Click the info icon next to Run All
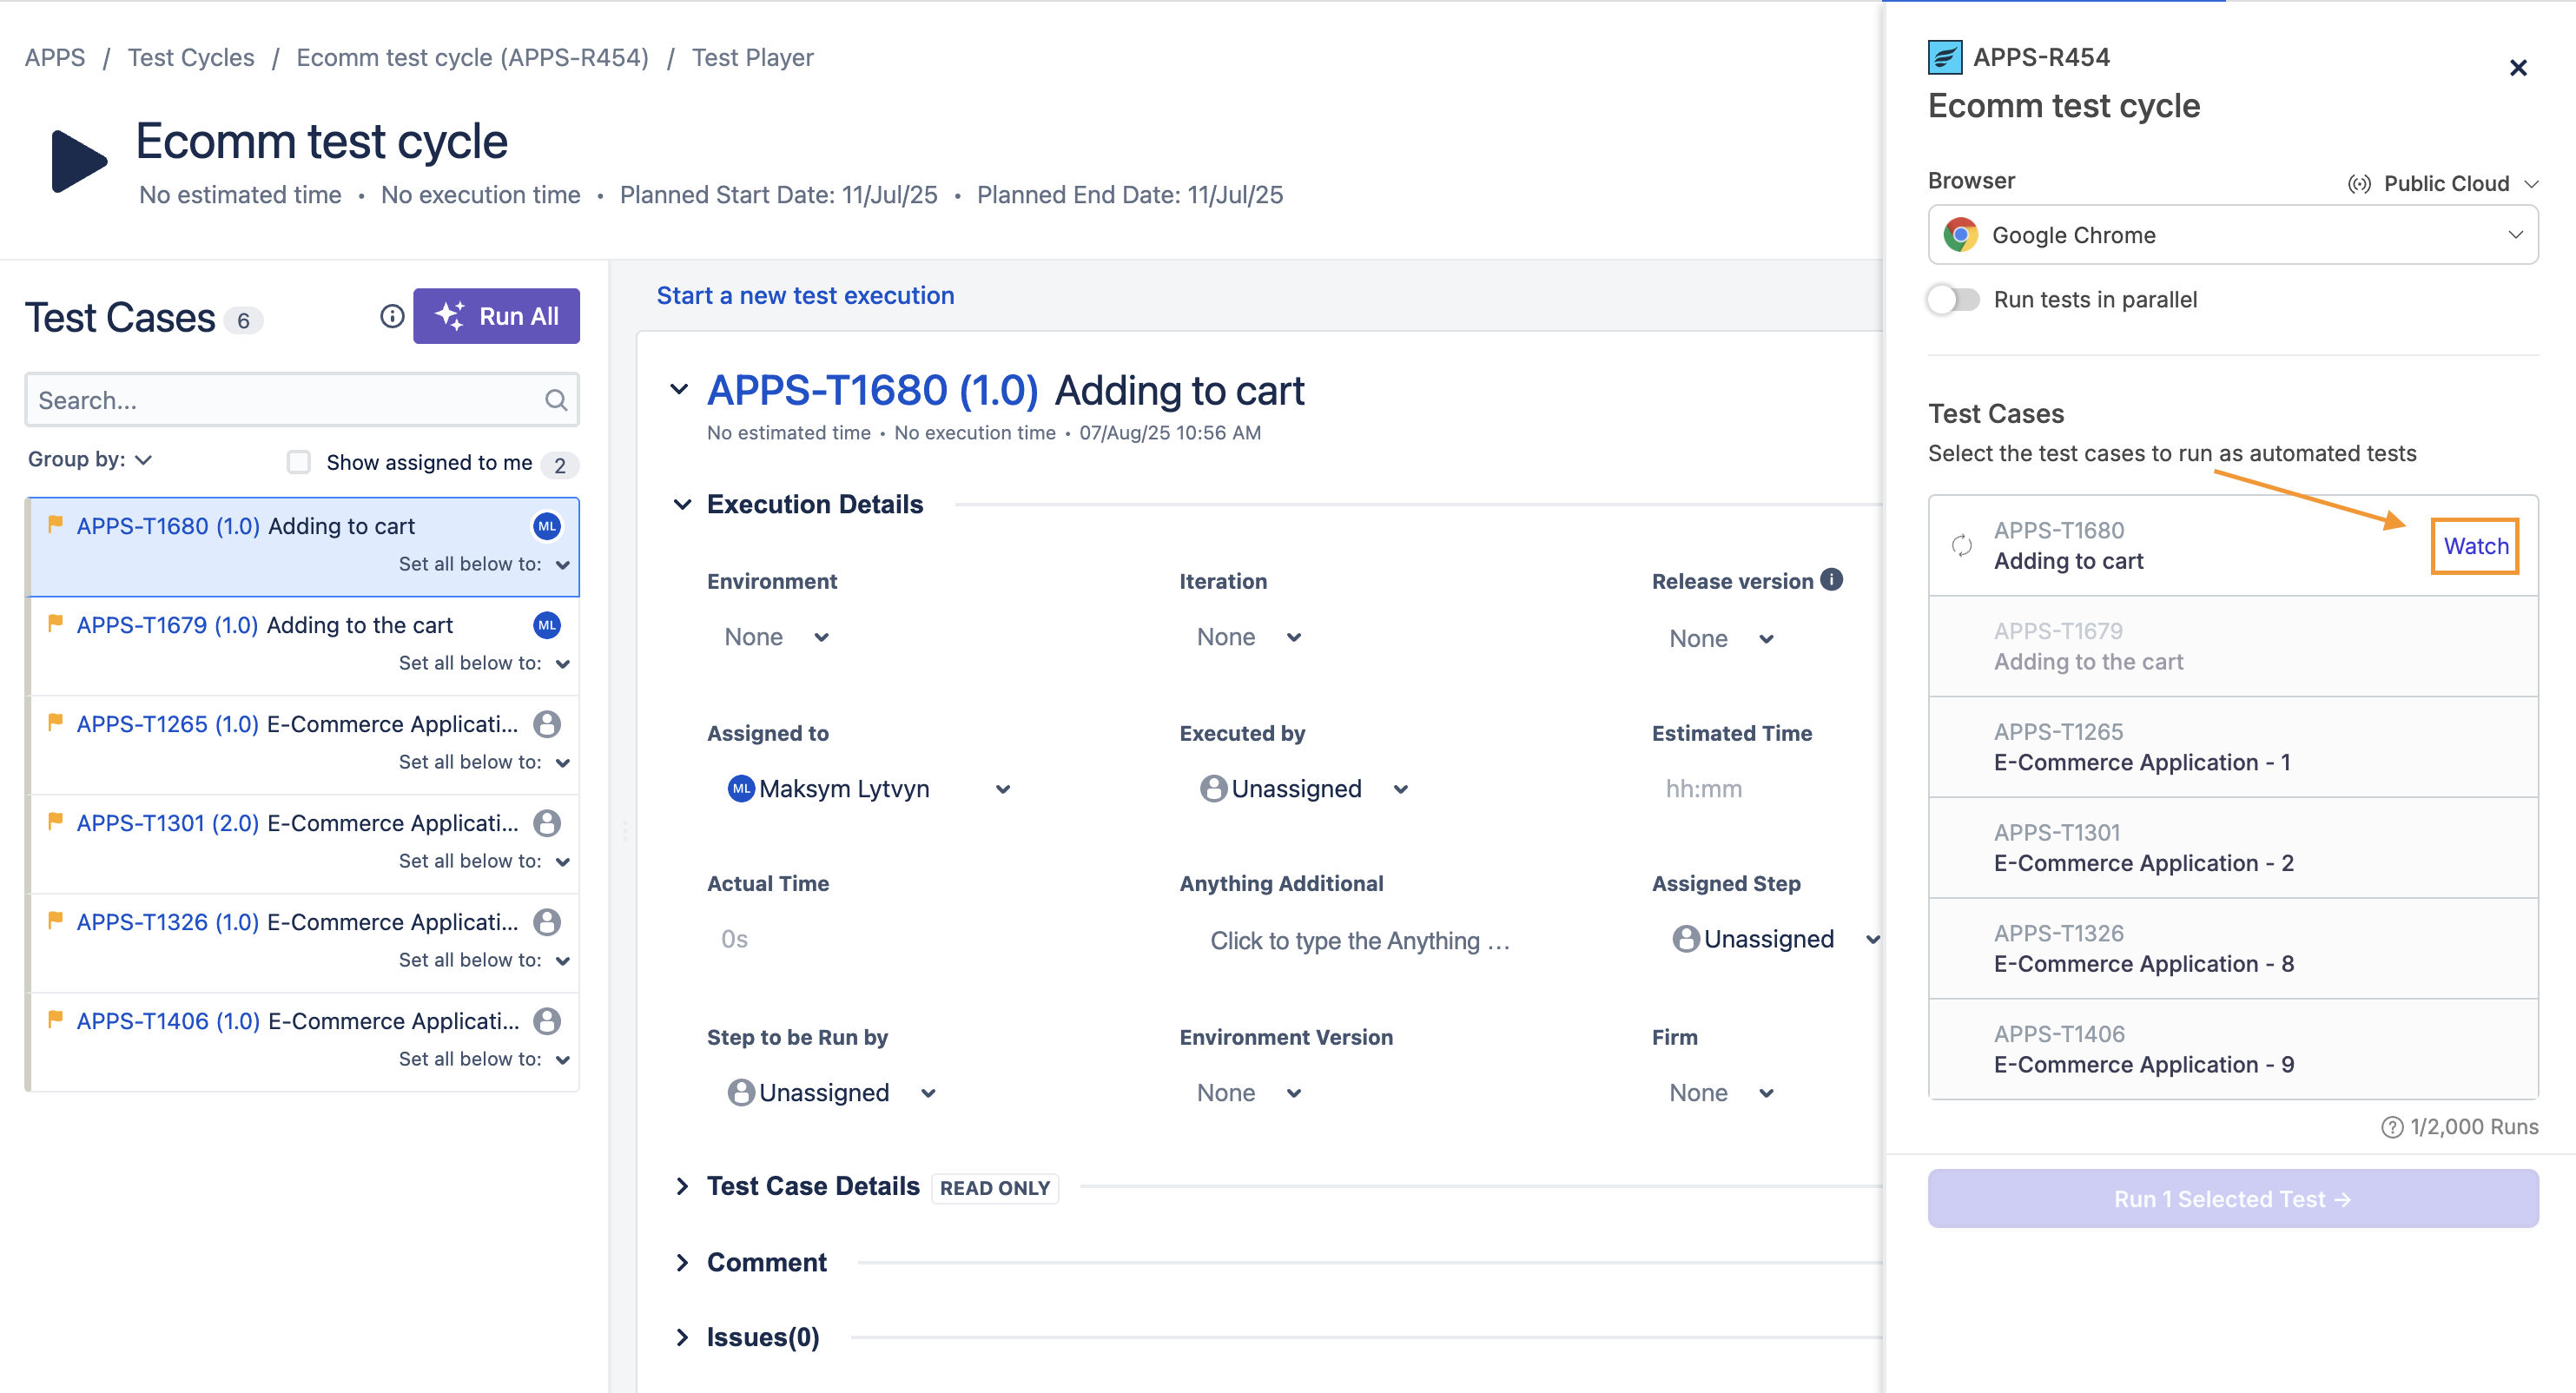Image resolution: width=2576 pixels, height=1393 pixels. pos(392,316)
